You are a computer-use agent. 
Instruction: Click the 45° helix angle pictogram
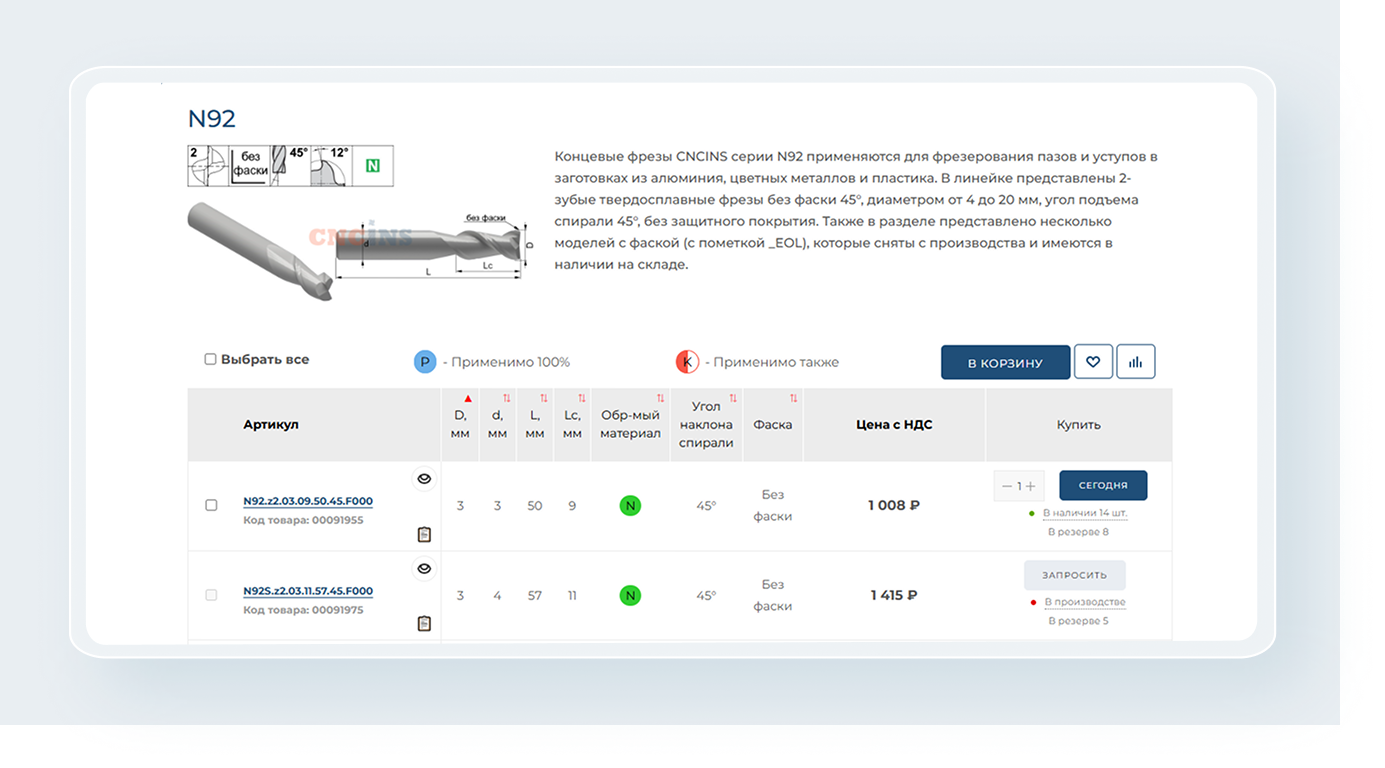coord(291,166)
